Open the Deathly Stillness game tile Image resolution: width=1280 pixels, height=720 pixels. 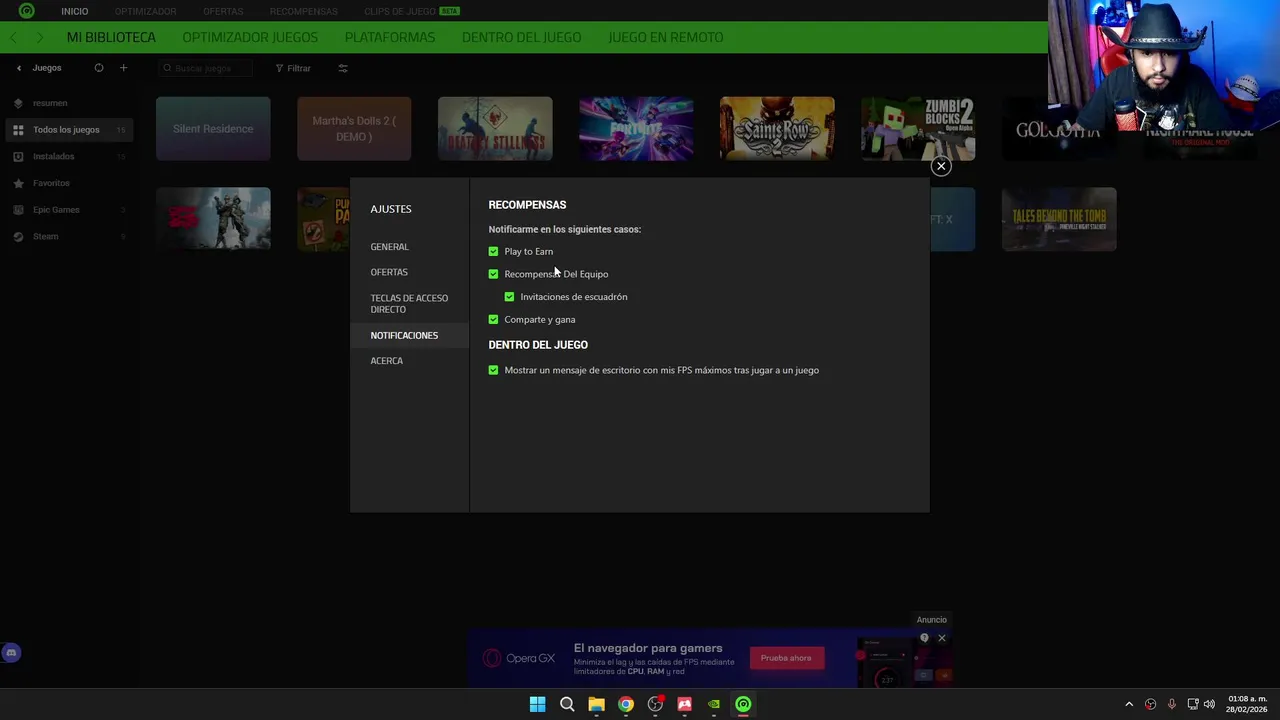(x=495, y=129)
